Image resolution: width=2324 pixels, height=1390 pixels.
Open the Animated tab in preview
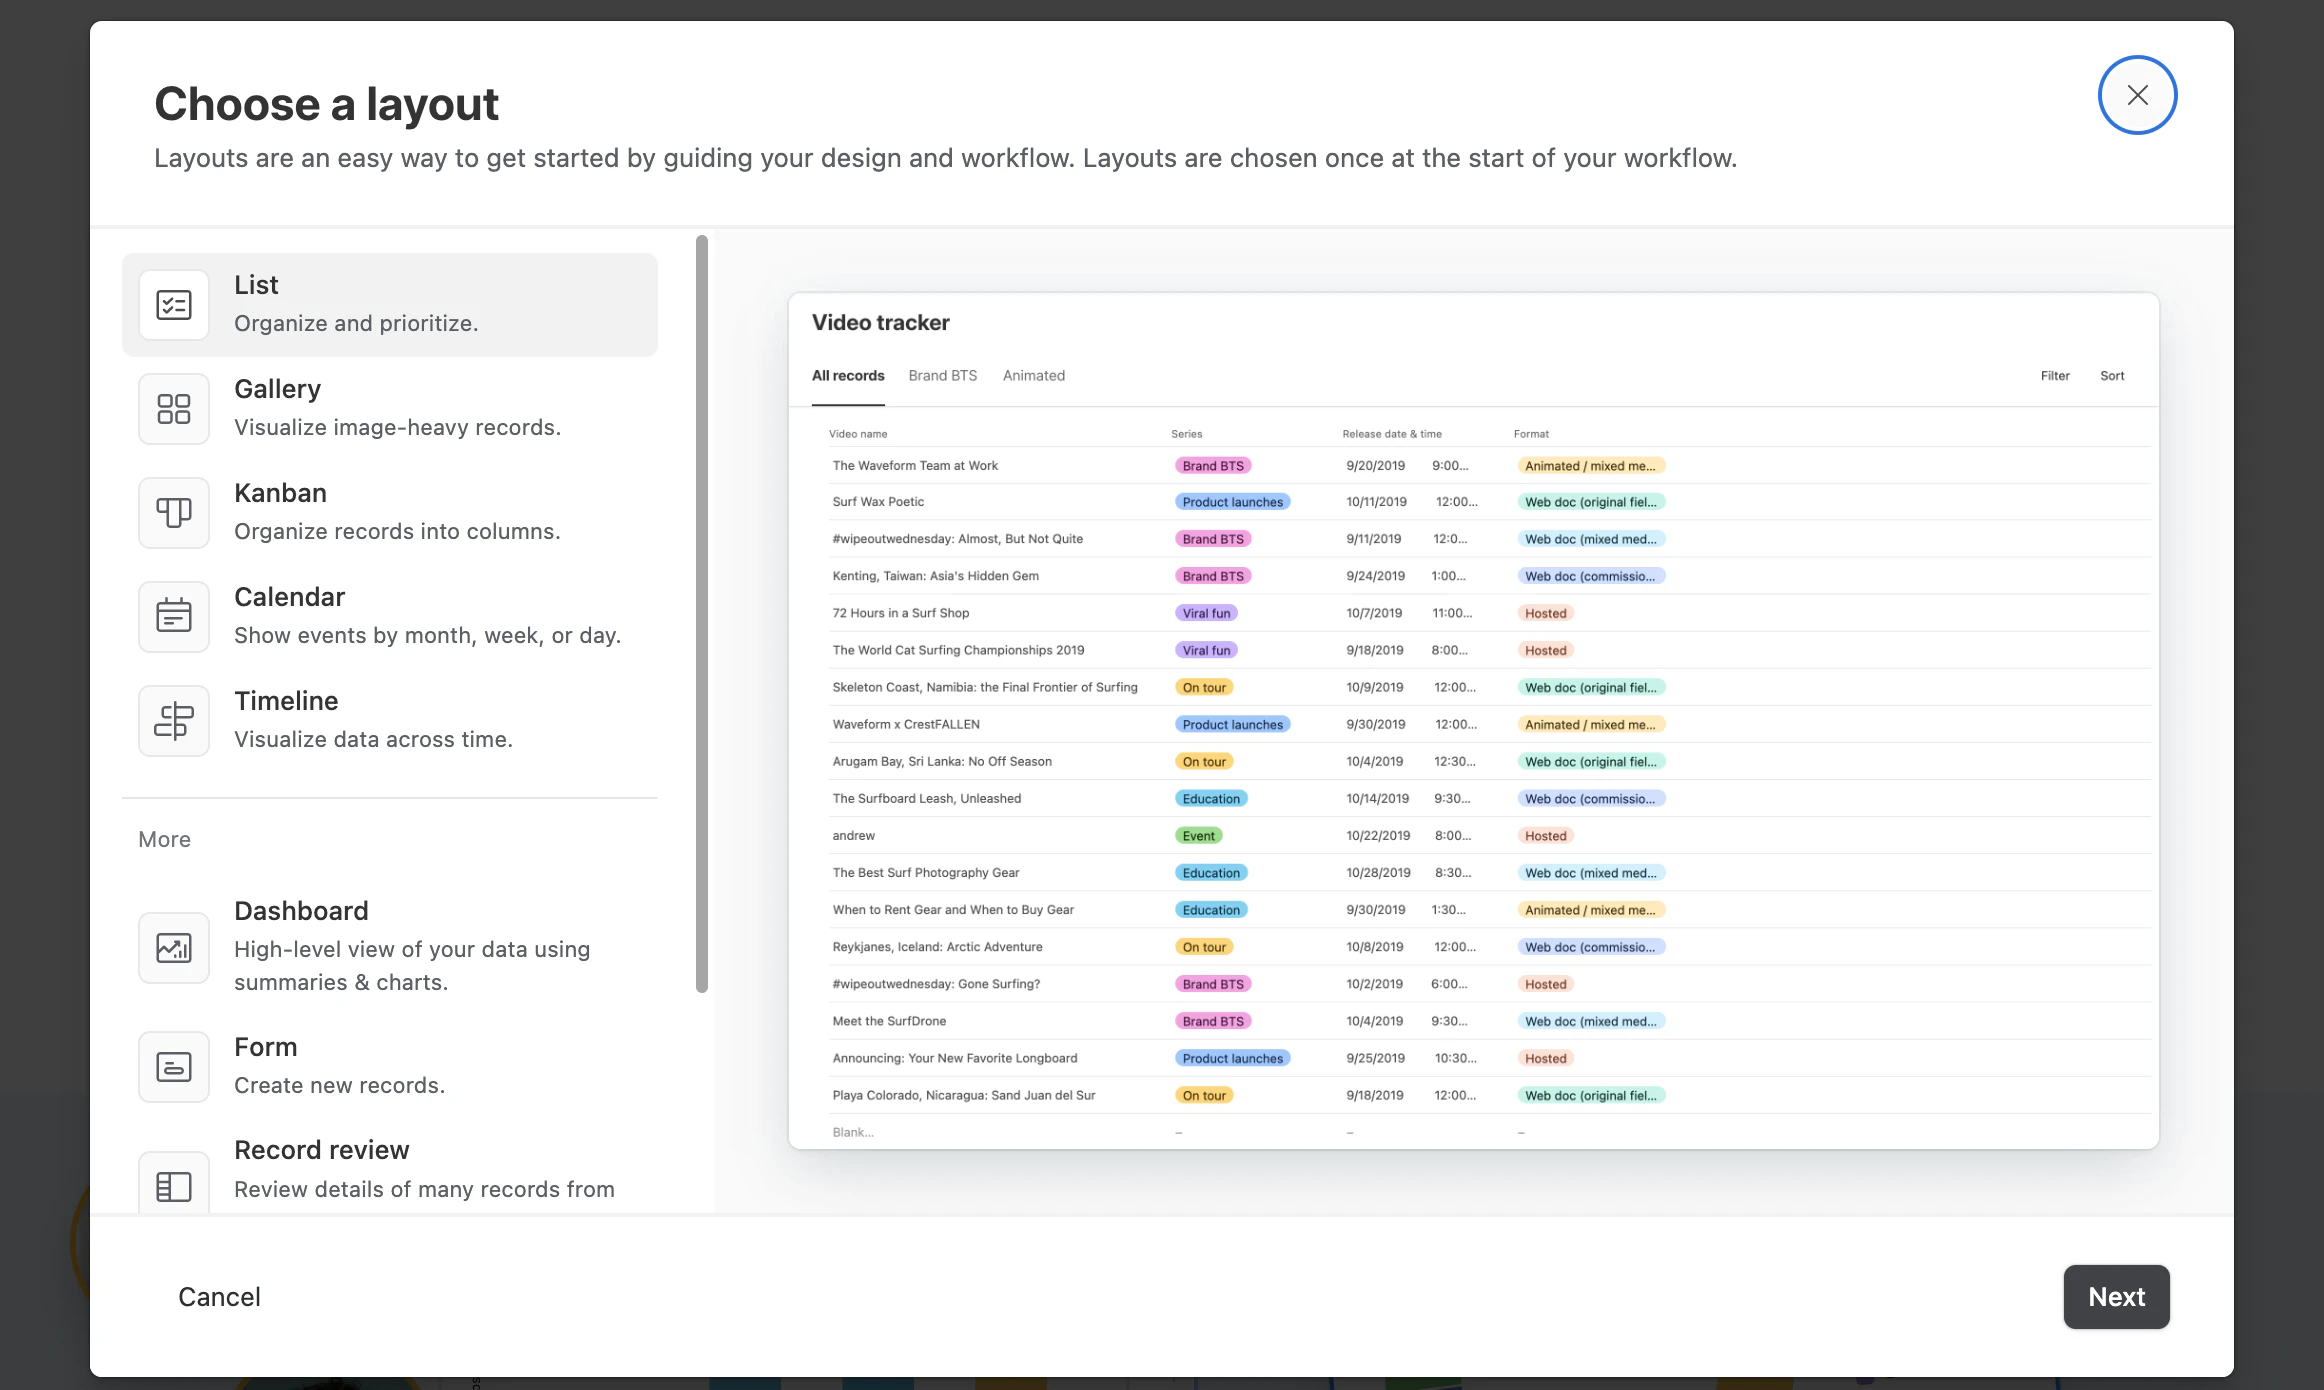[x=1033, y=376]
